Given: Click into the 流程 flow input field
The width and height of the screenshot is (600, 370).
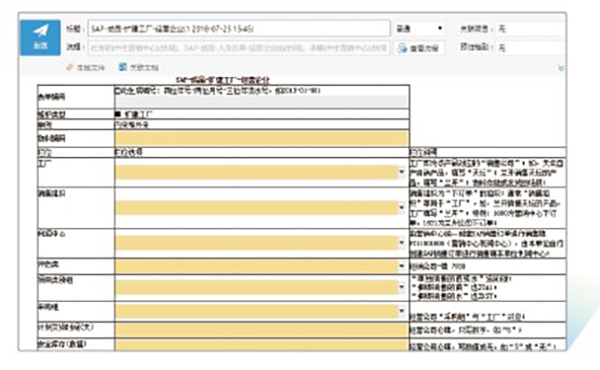Looking at the screenshot, I should 239,48.
